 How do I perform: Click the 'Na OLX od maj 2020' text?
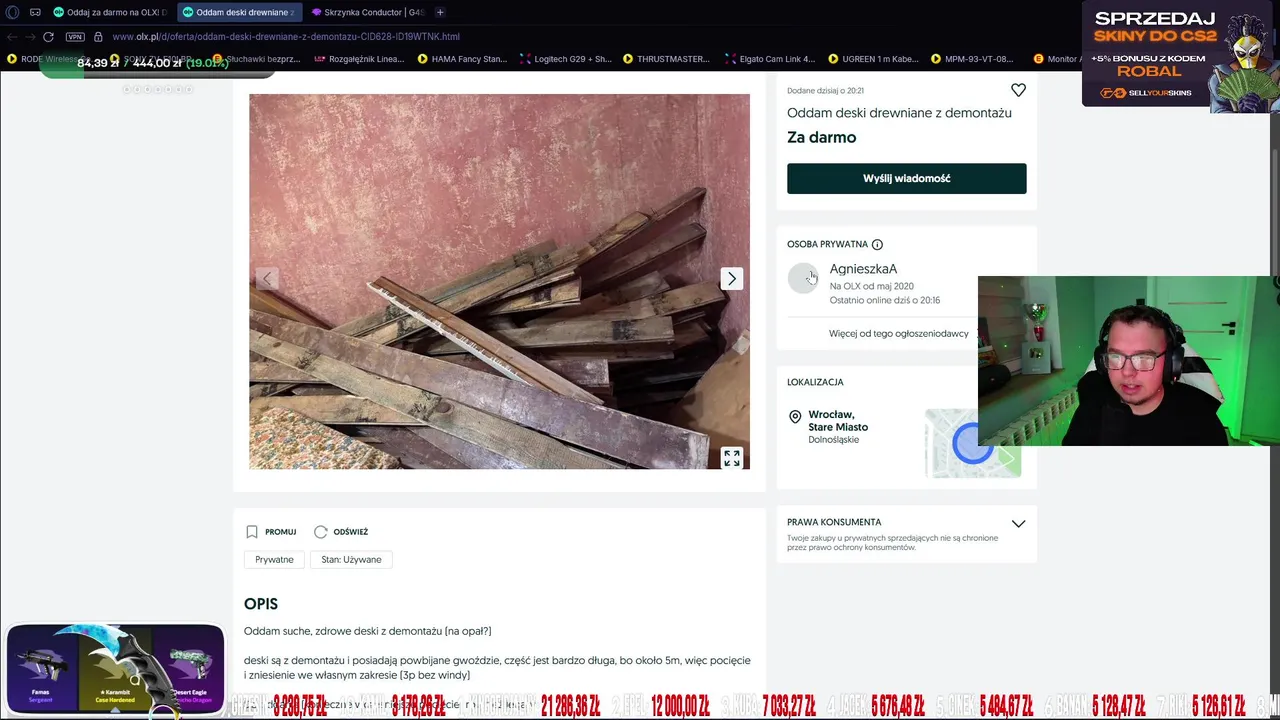click(871, 286)
